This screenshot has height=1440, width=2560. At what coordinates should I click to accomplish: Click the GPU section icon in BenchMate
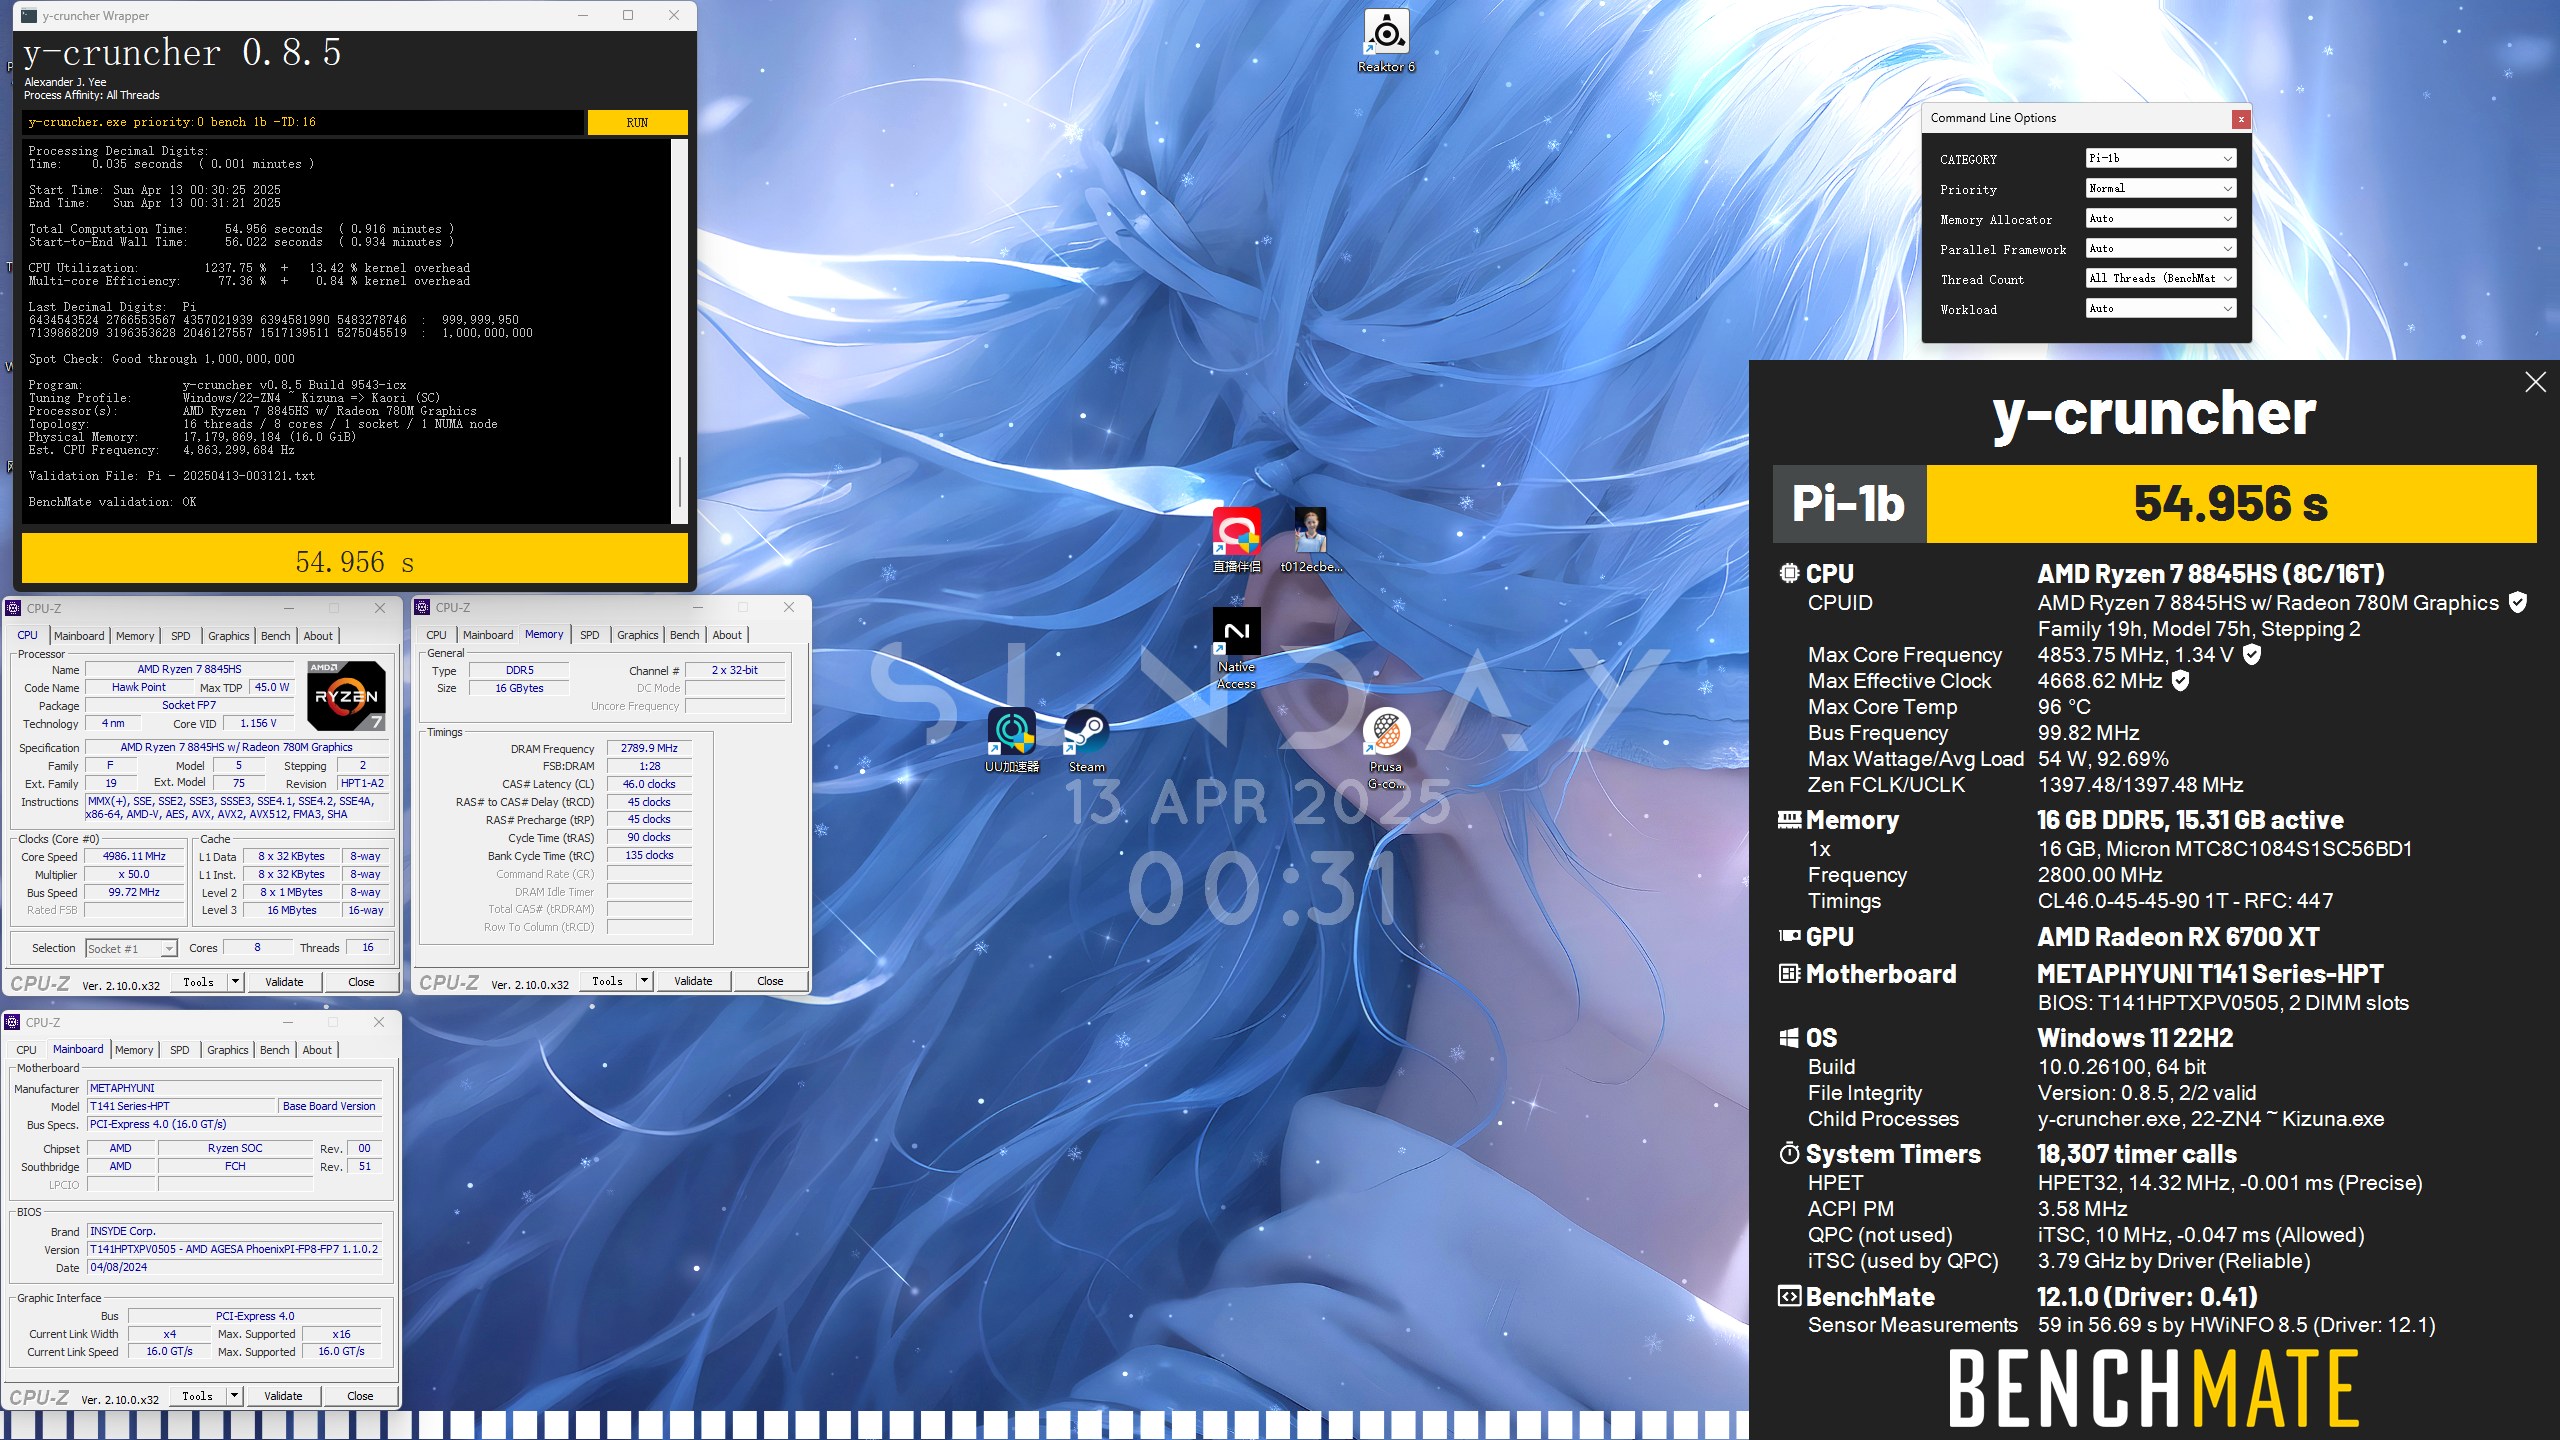click(x=1789, y=936)
